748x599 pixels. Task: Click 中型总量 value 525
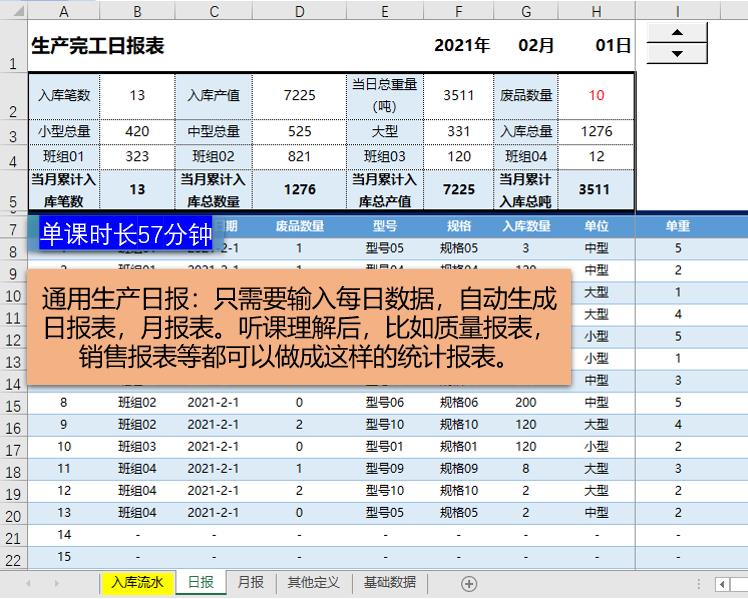[x=300, y=131]
